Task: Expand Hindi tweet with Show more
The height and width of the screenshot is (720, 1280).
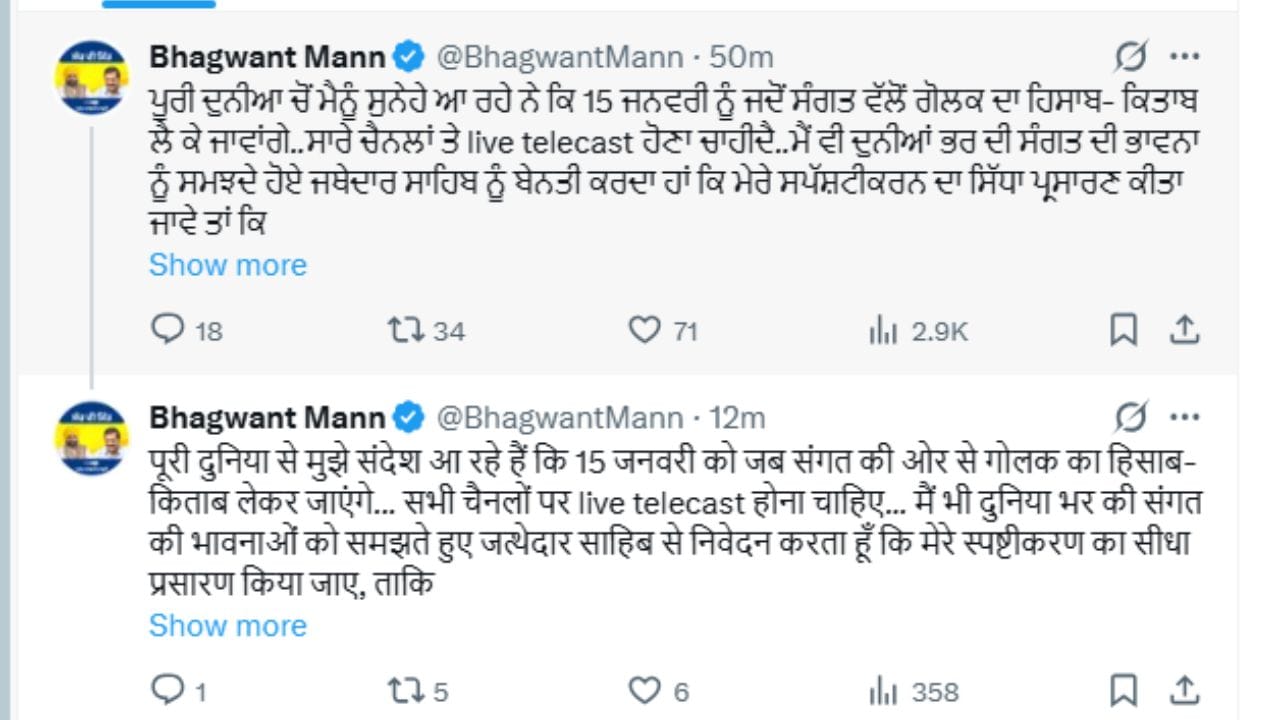Action: (228, 626)
